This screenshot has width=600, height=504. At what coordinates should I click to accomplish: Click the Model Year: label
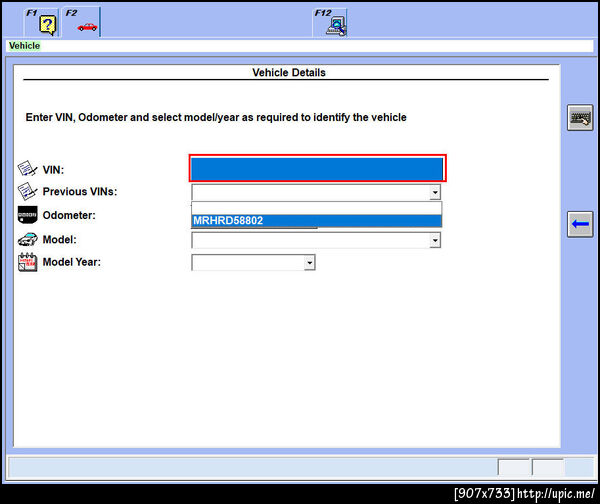tap(72, 262)
